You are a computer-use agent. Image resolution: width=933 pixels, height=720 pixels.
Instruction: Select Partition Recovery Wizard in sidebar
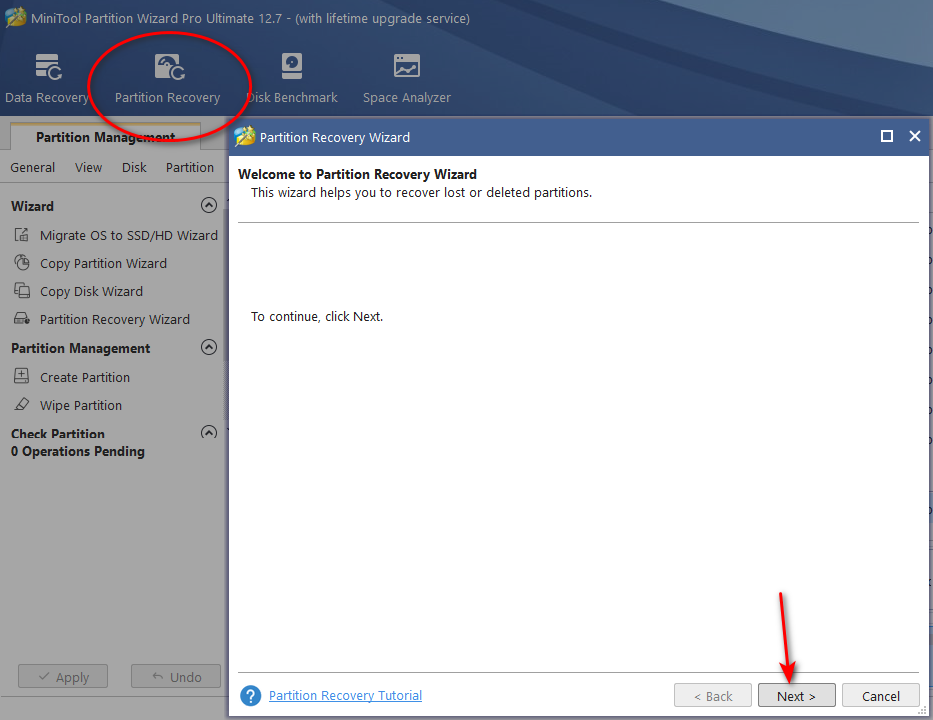coord(115,320)
